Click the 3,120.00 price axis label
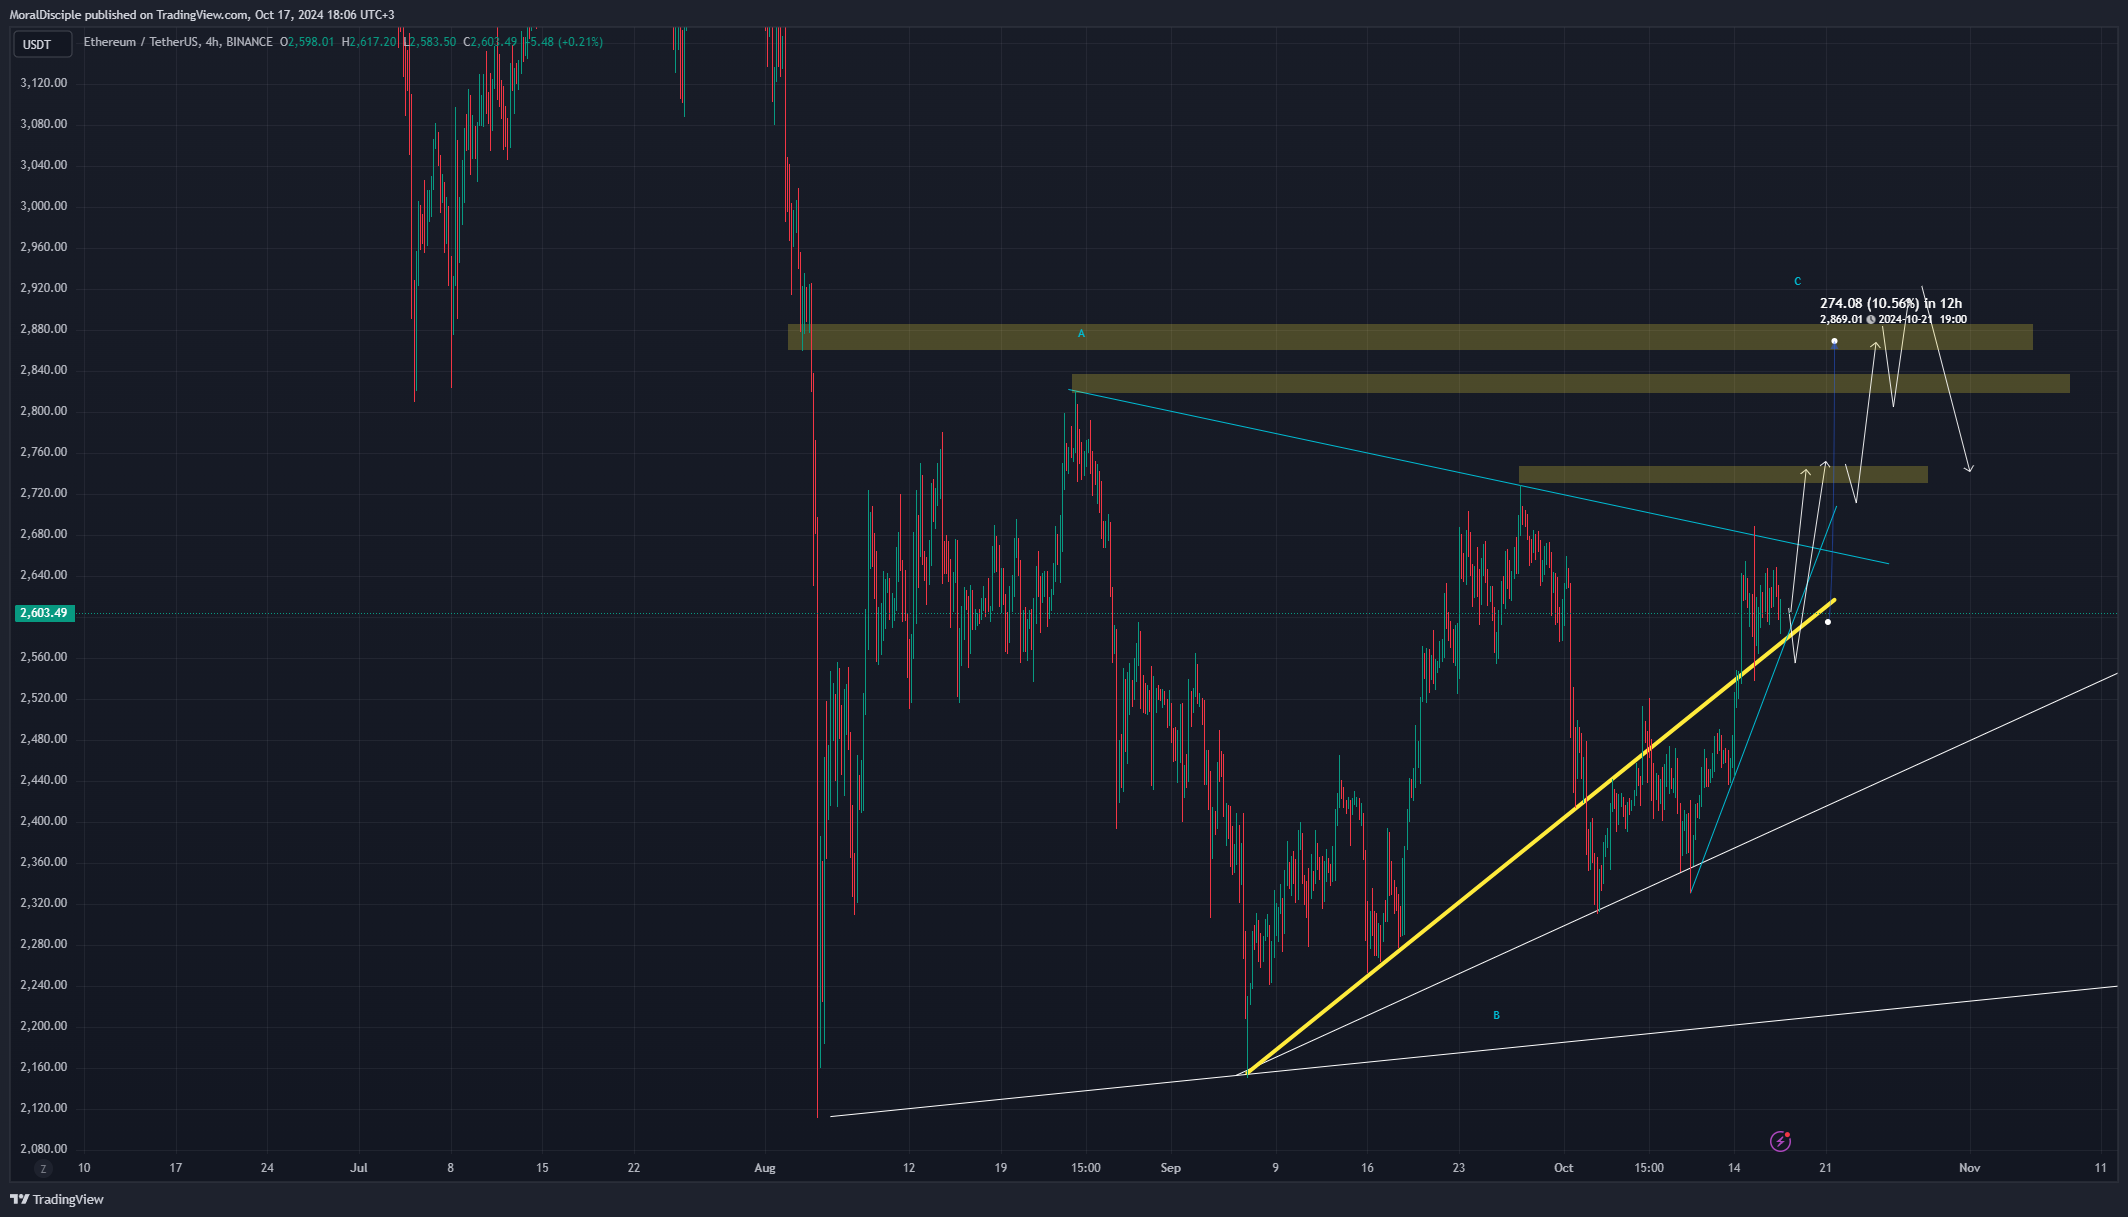Viewport: 2128px width, 1217px height. (44, 83)
